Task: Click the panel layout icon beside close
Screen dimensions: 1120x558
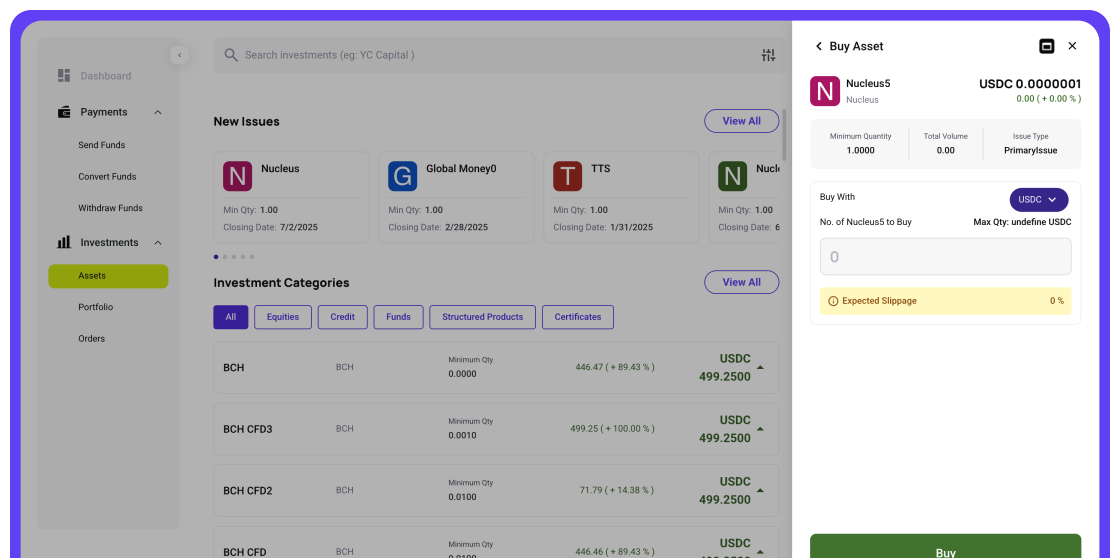Action: (1046, 46)
